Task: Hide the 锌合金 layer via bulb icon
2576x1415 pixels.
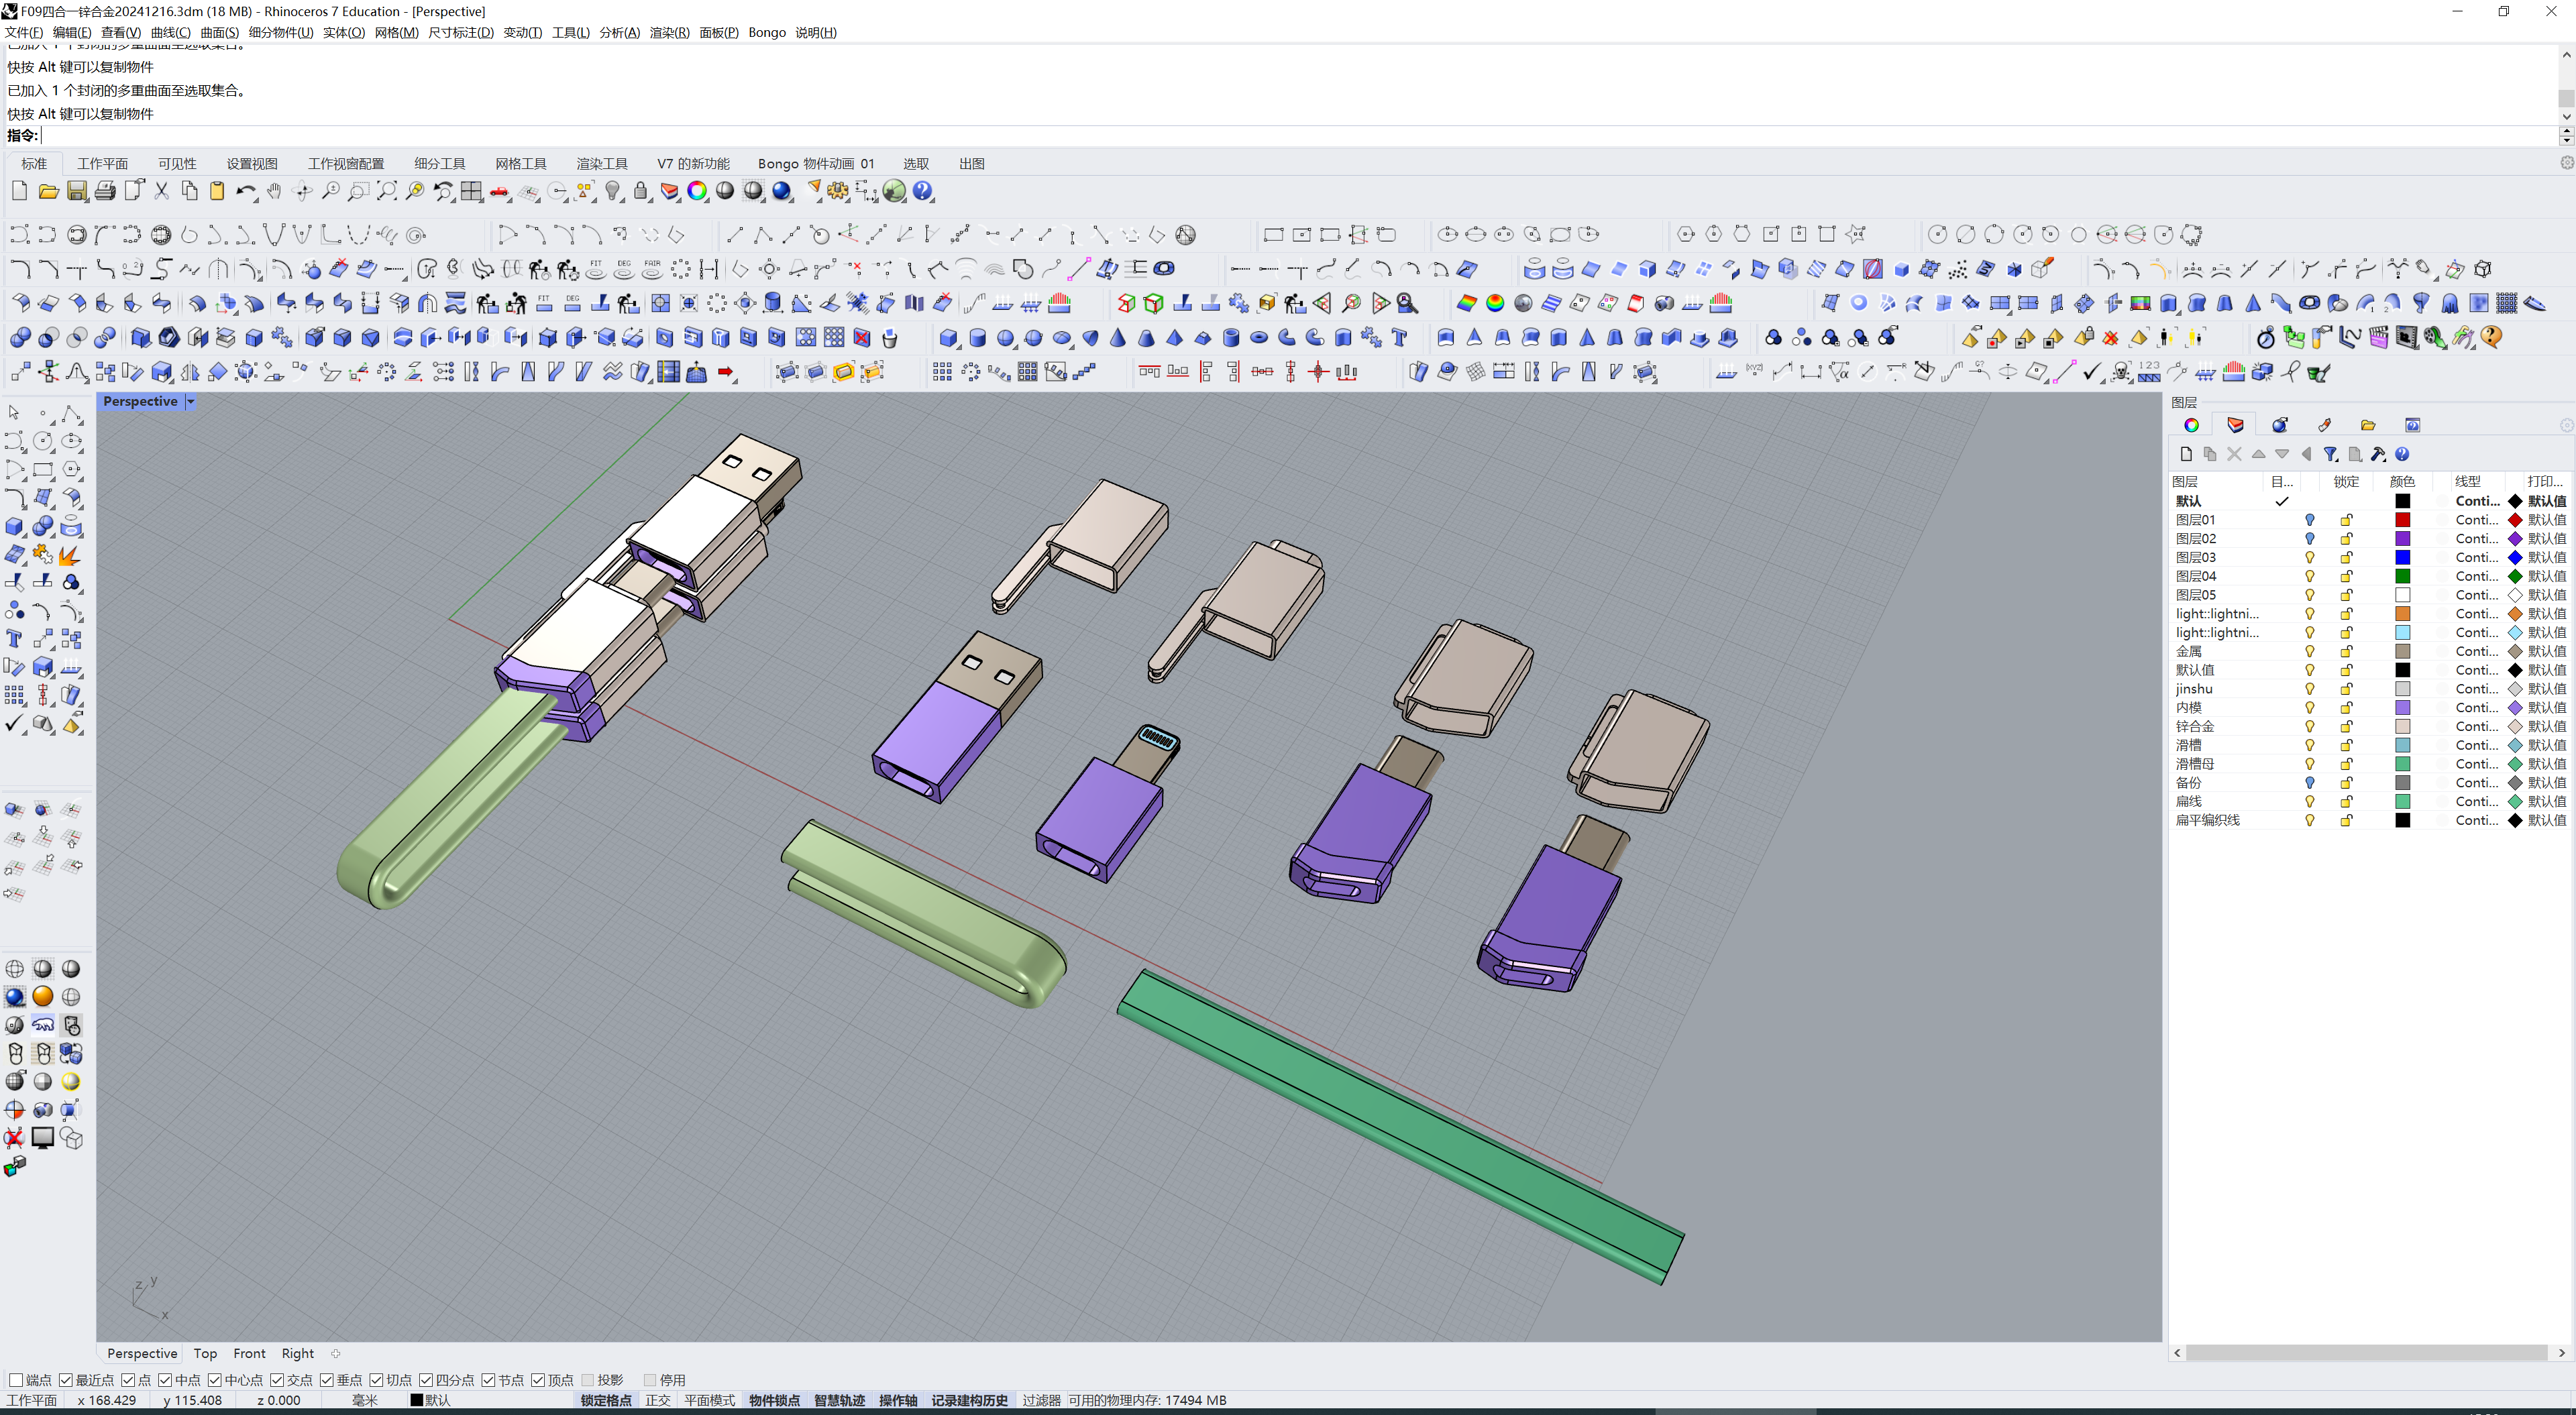Action: (2310, 726)
